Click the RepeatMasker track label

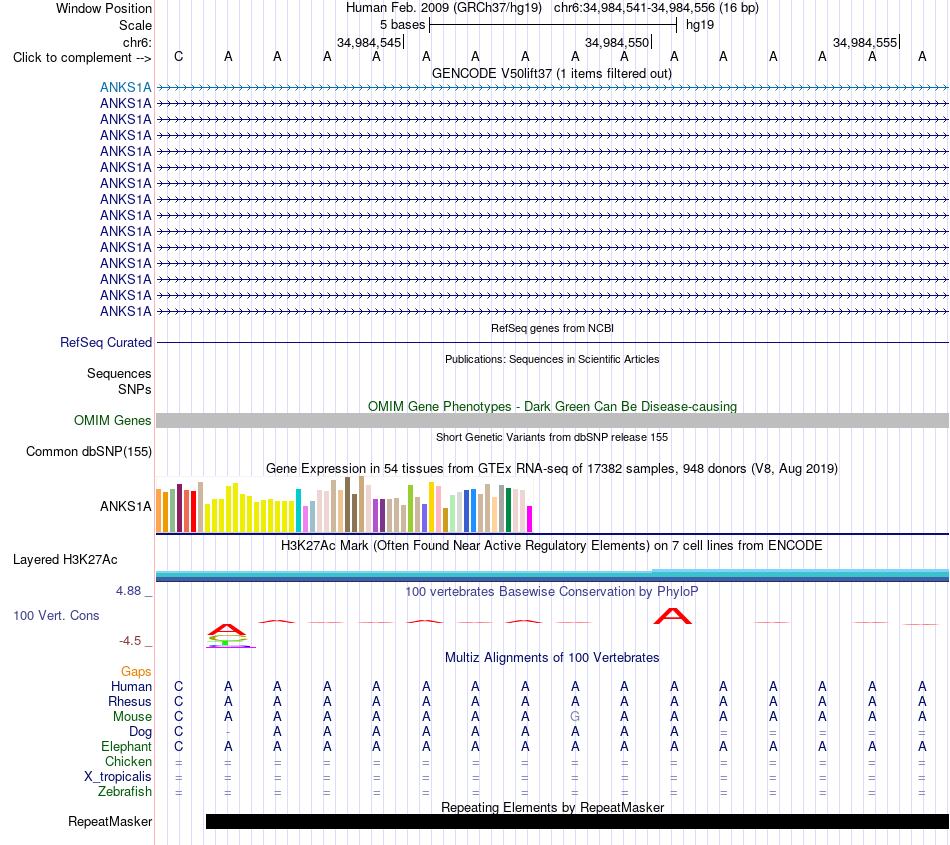[x=110, y=821]
